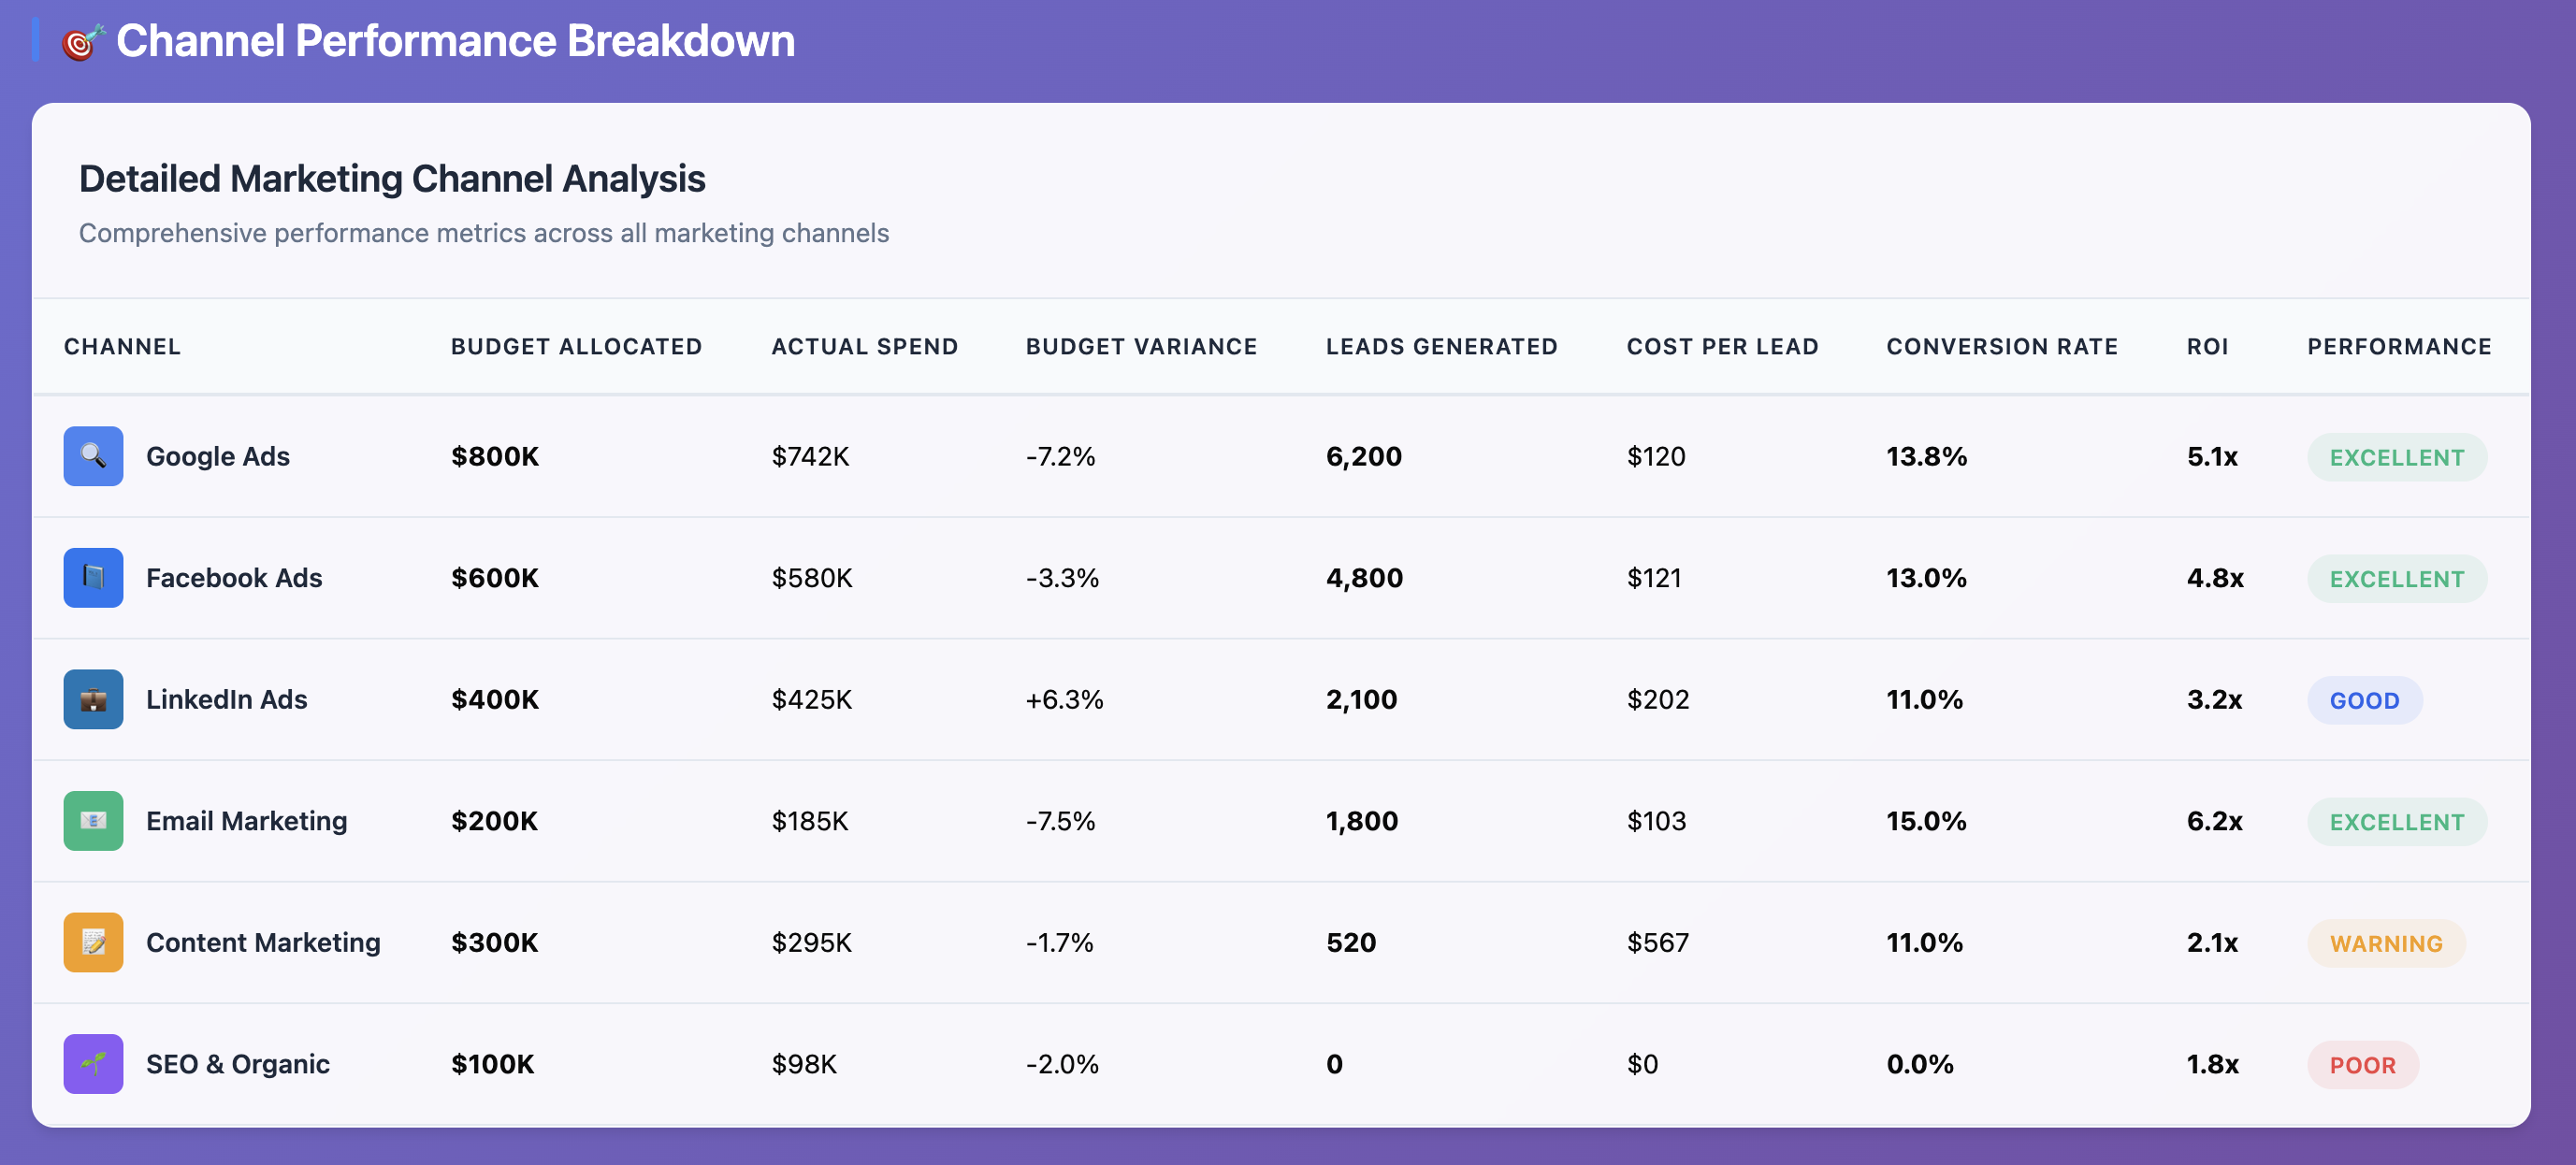Click the $98K actual spend value
The height and width of the screenshot is (1165, 2576).
pyautogui.click(x=804, y=1064)
